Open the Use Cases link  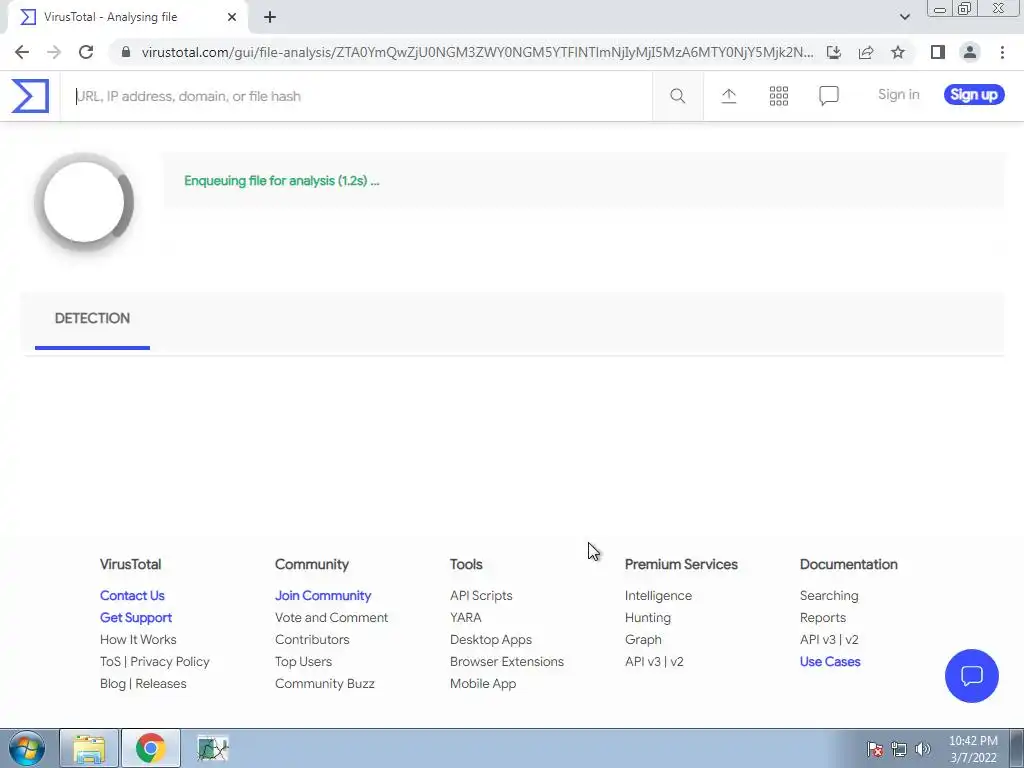click(829, 662)
